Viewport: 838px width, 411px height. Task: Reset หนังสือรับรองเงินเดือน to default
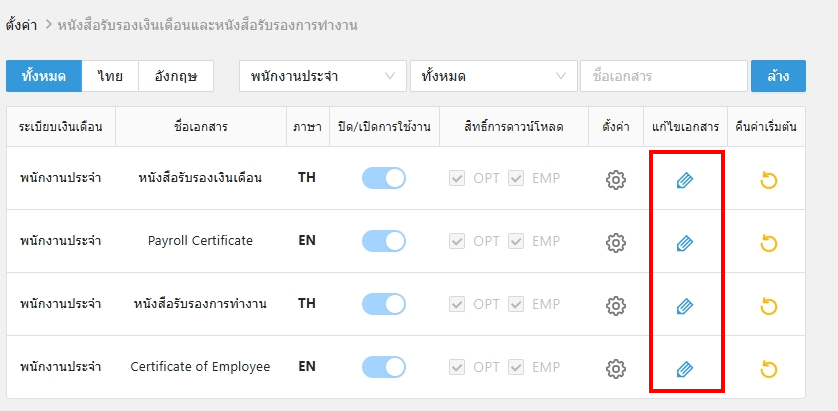click(x=769, y=180)
